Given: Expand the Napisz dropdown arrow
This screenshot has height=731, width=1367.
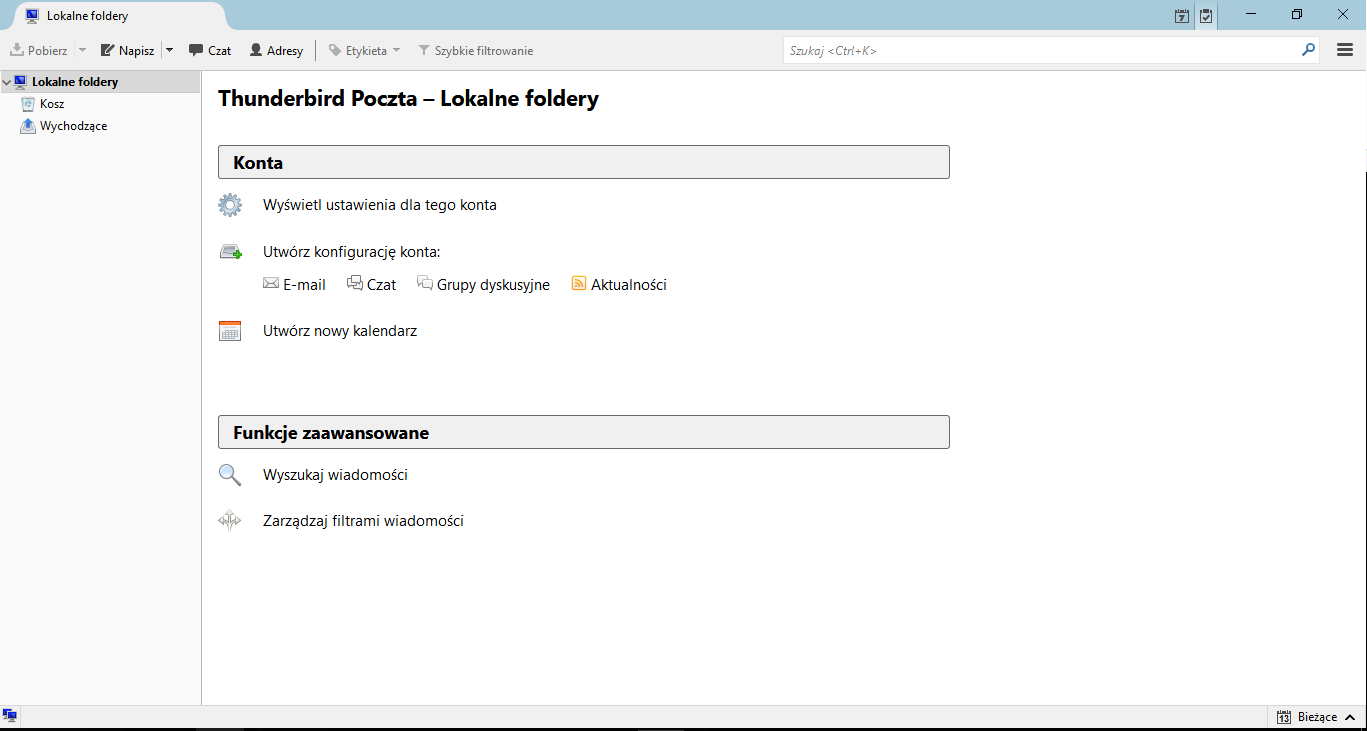Looking at the screenshot, I should coord(169,50).
